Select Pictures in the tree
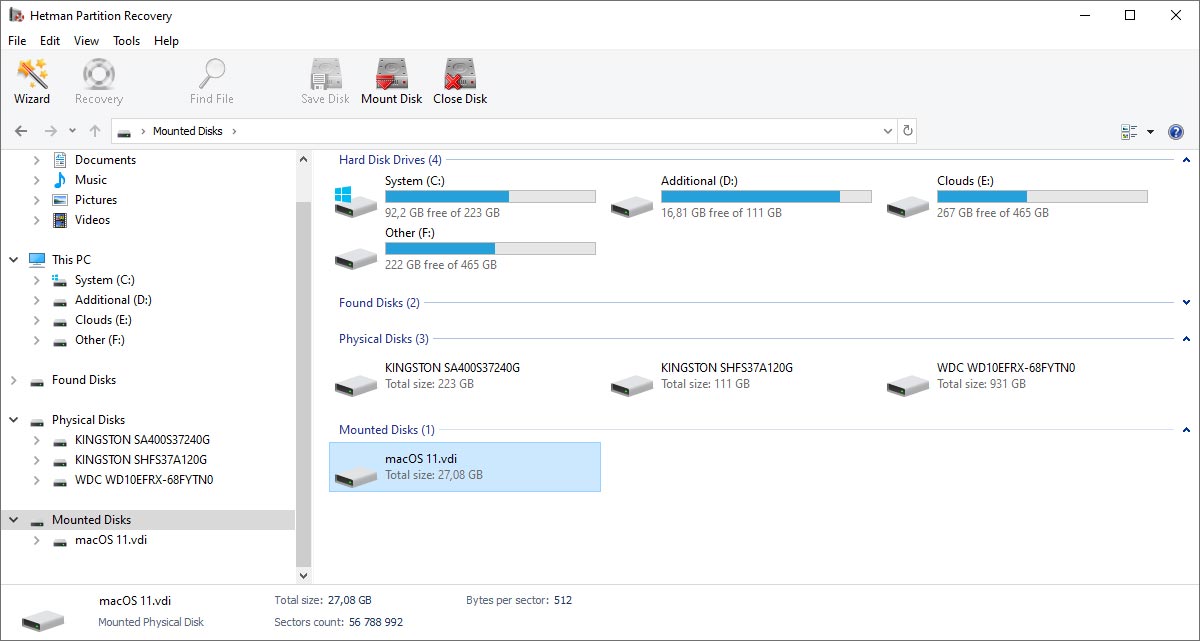 96,200
